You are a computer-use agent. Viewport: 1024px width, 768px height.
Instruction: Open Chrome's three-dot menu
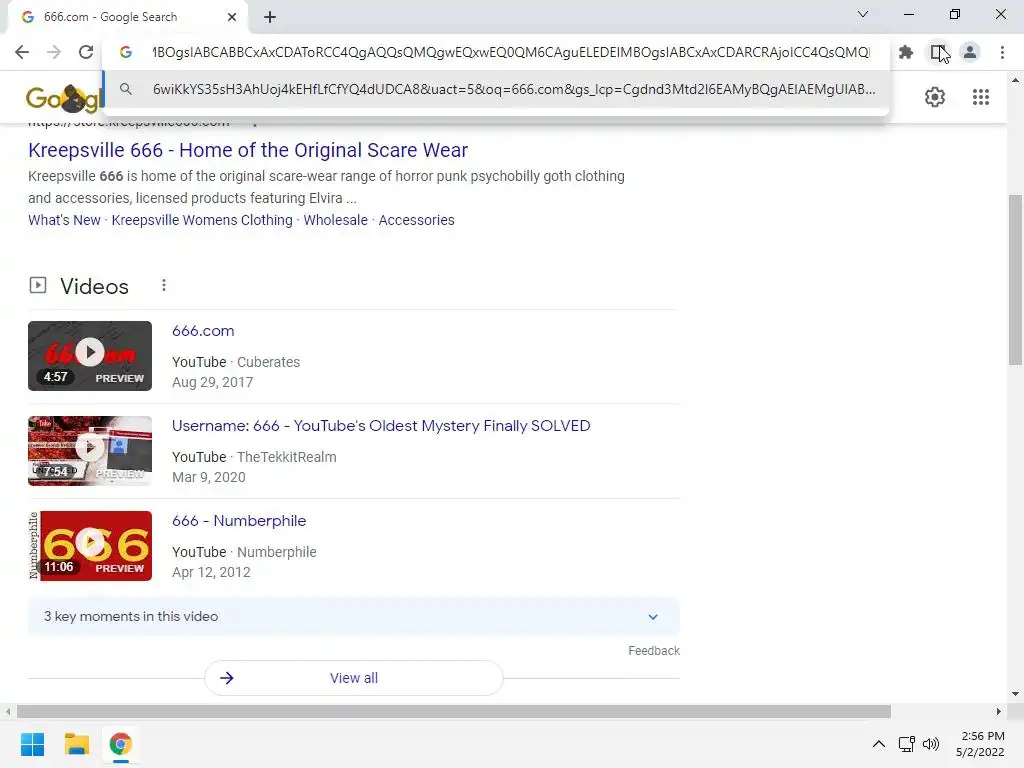[1002, 52]
